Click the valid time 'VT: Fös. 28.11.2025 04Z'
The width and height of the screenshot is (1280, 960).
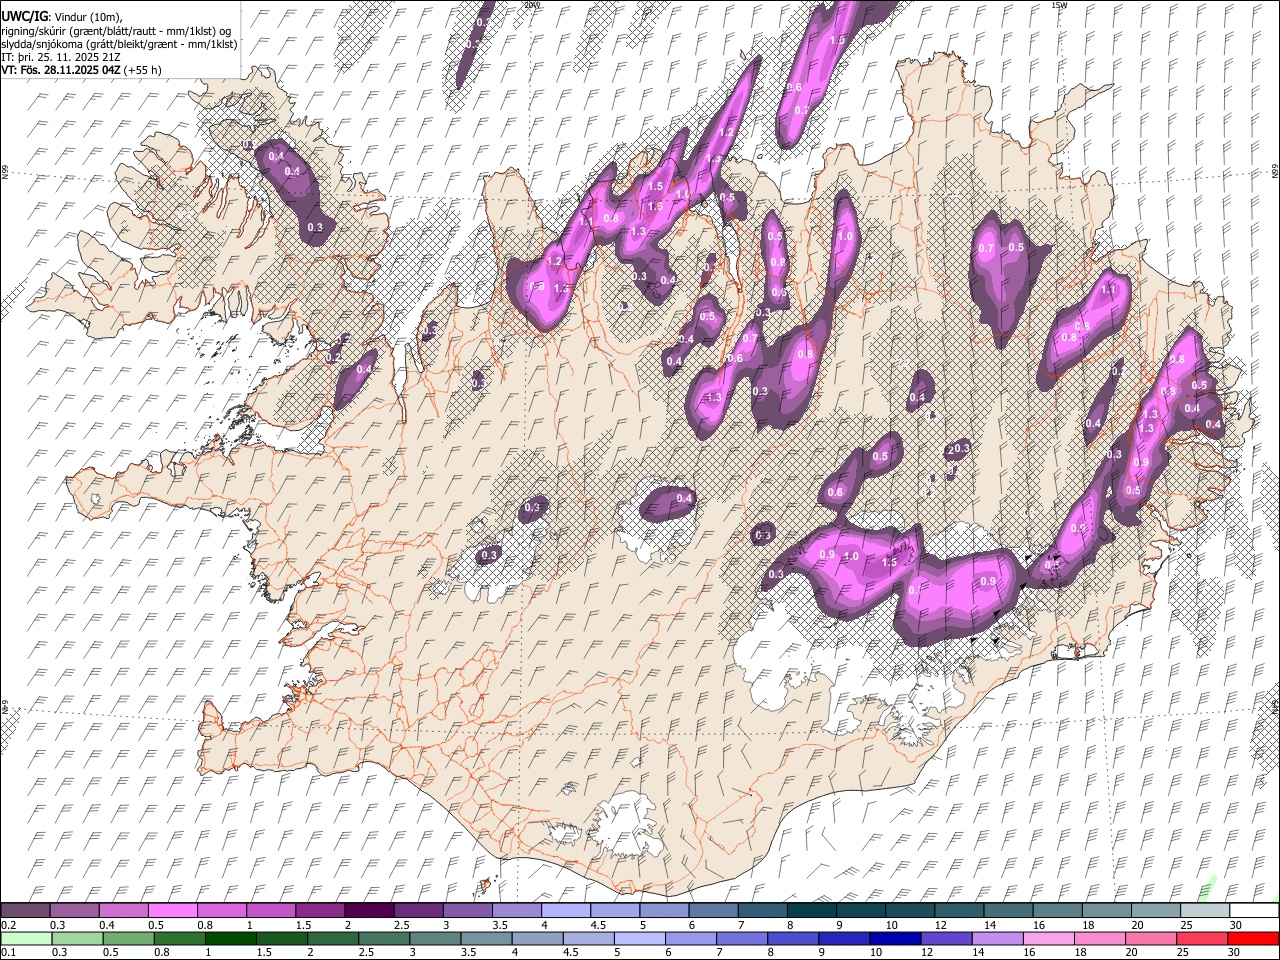(61, 70)
